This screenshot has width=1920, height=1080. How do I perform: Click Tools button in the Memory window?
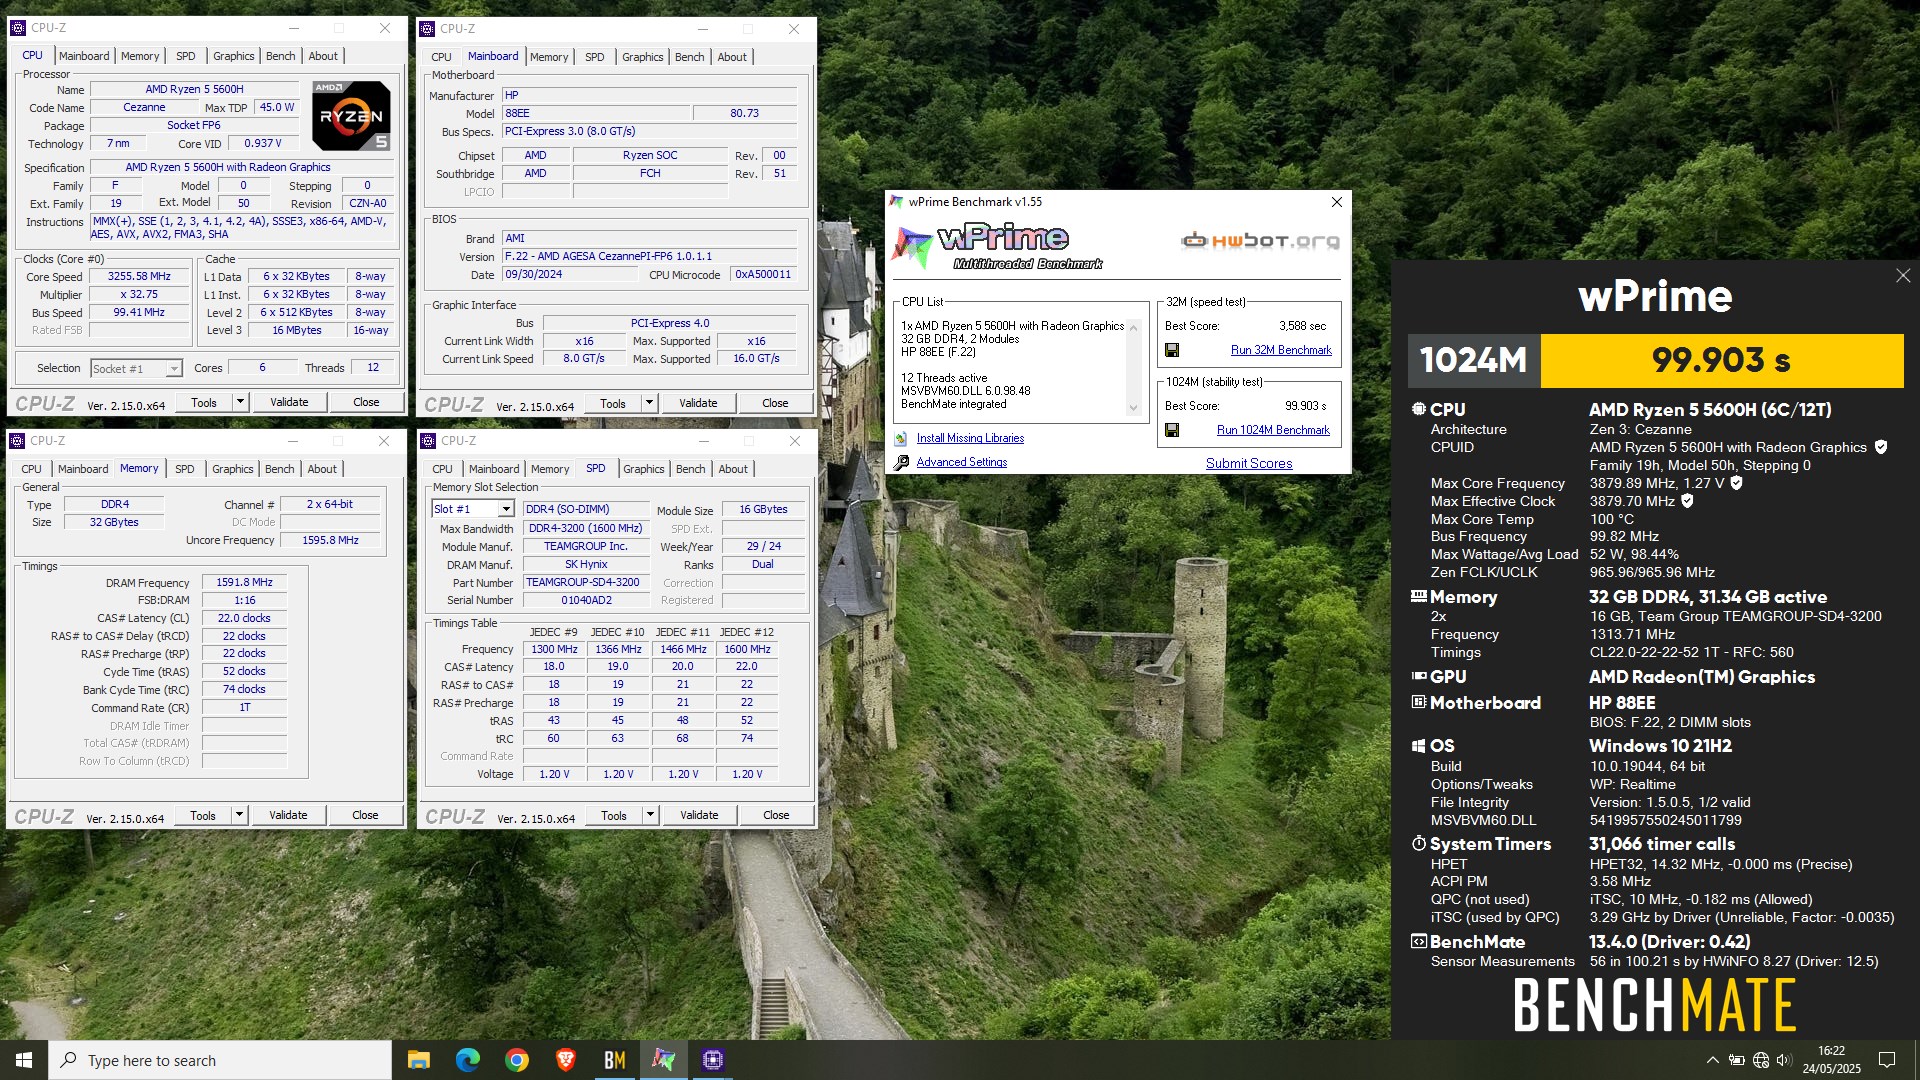click(203, 815)
